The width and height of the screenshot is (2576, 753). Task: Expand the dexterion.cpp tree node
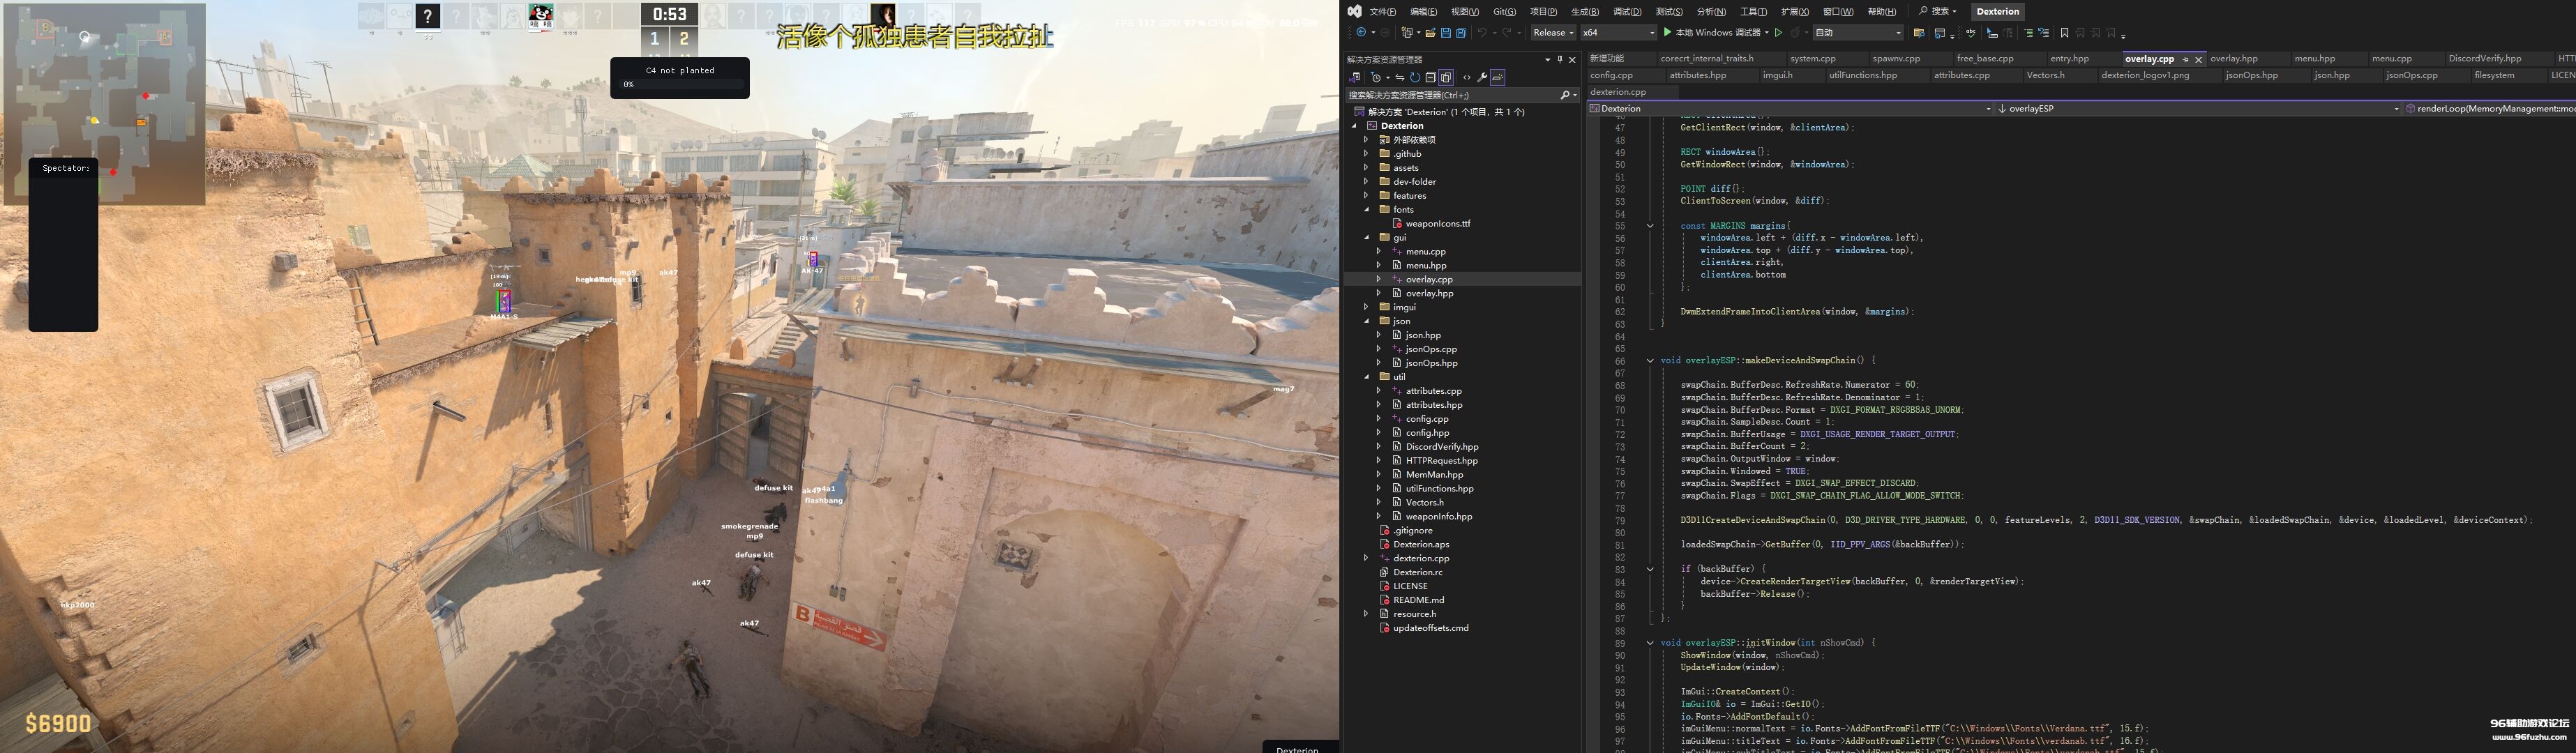point(1367,558)
